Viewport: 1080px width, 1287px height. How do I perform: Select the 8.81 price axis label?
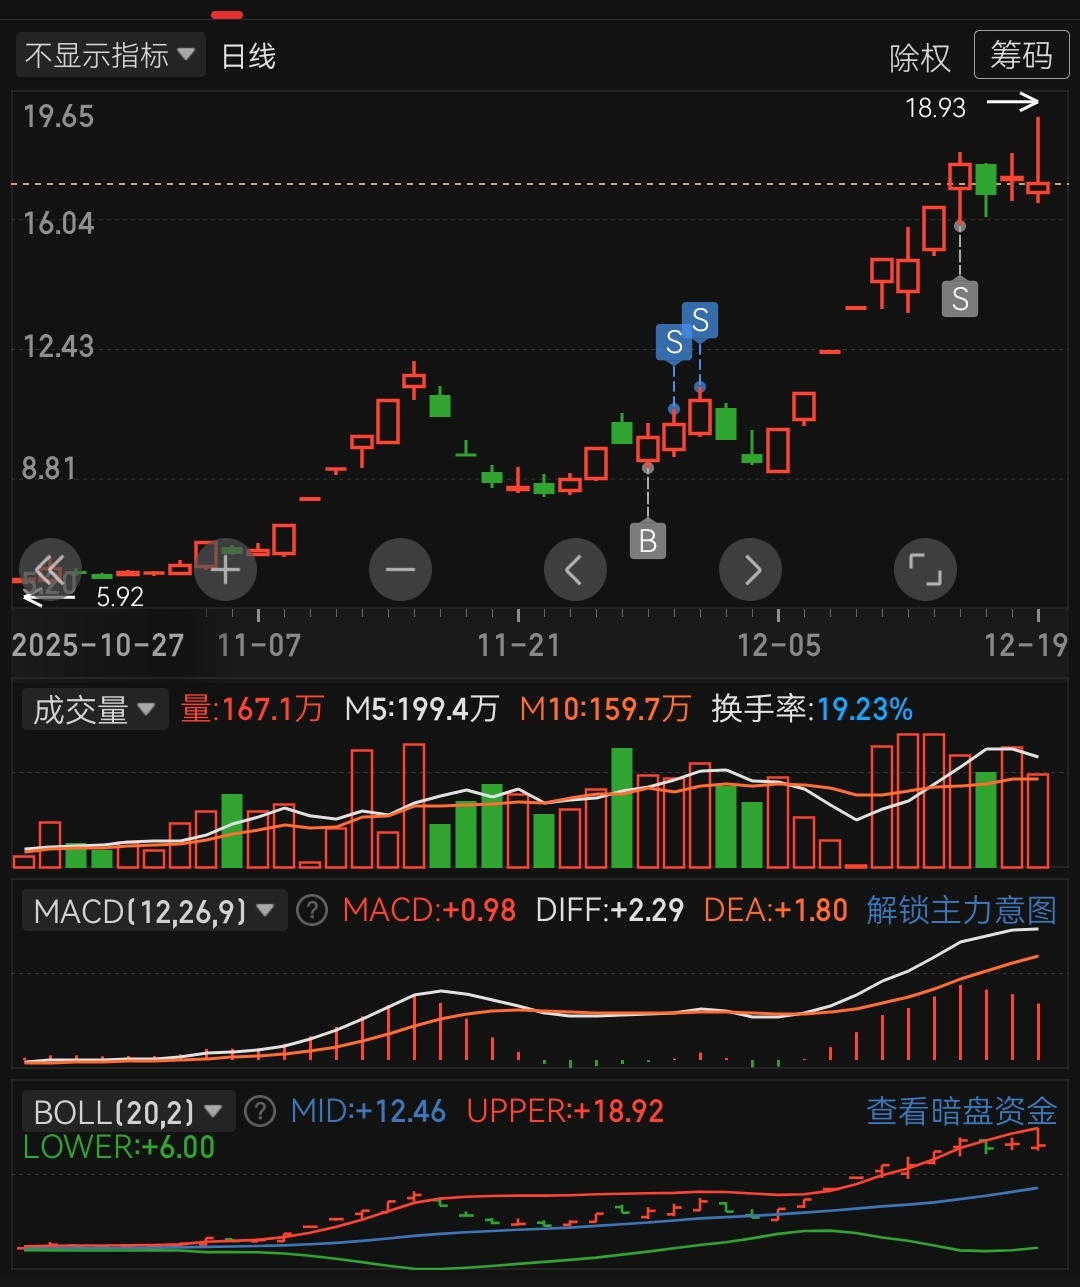49,468
